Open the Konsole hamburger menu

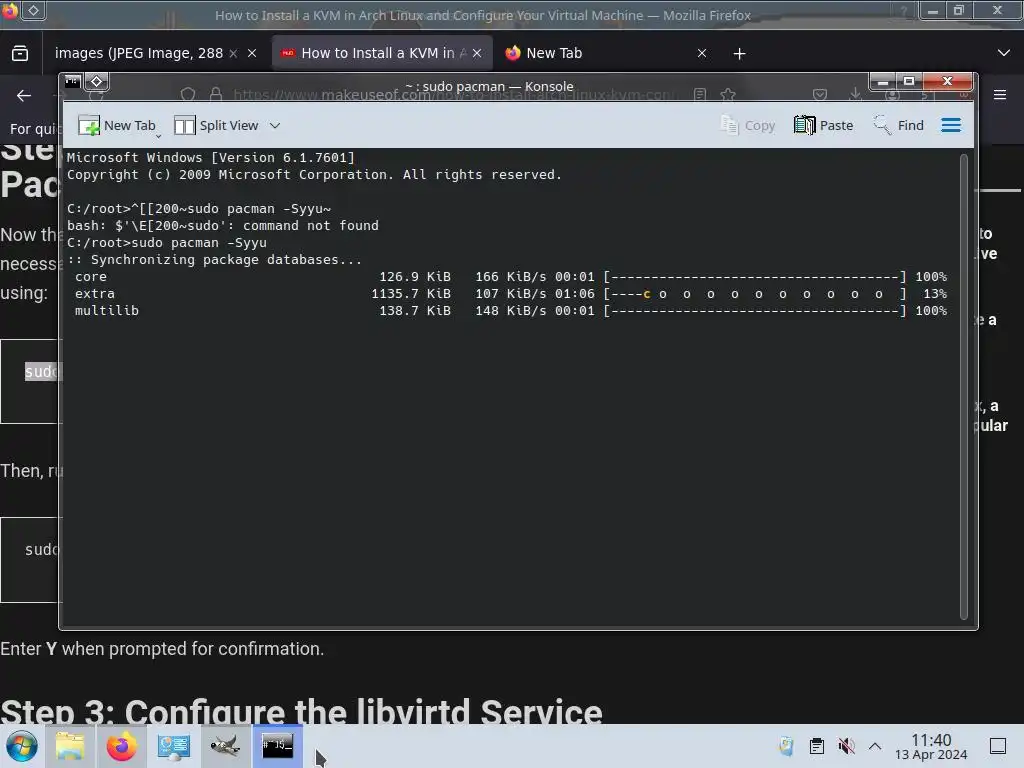951,125
